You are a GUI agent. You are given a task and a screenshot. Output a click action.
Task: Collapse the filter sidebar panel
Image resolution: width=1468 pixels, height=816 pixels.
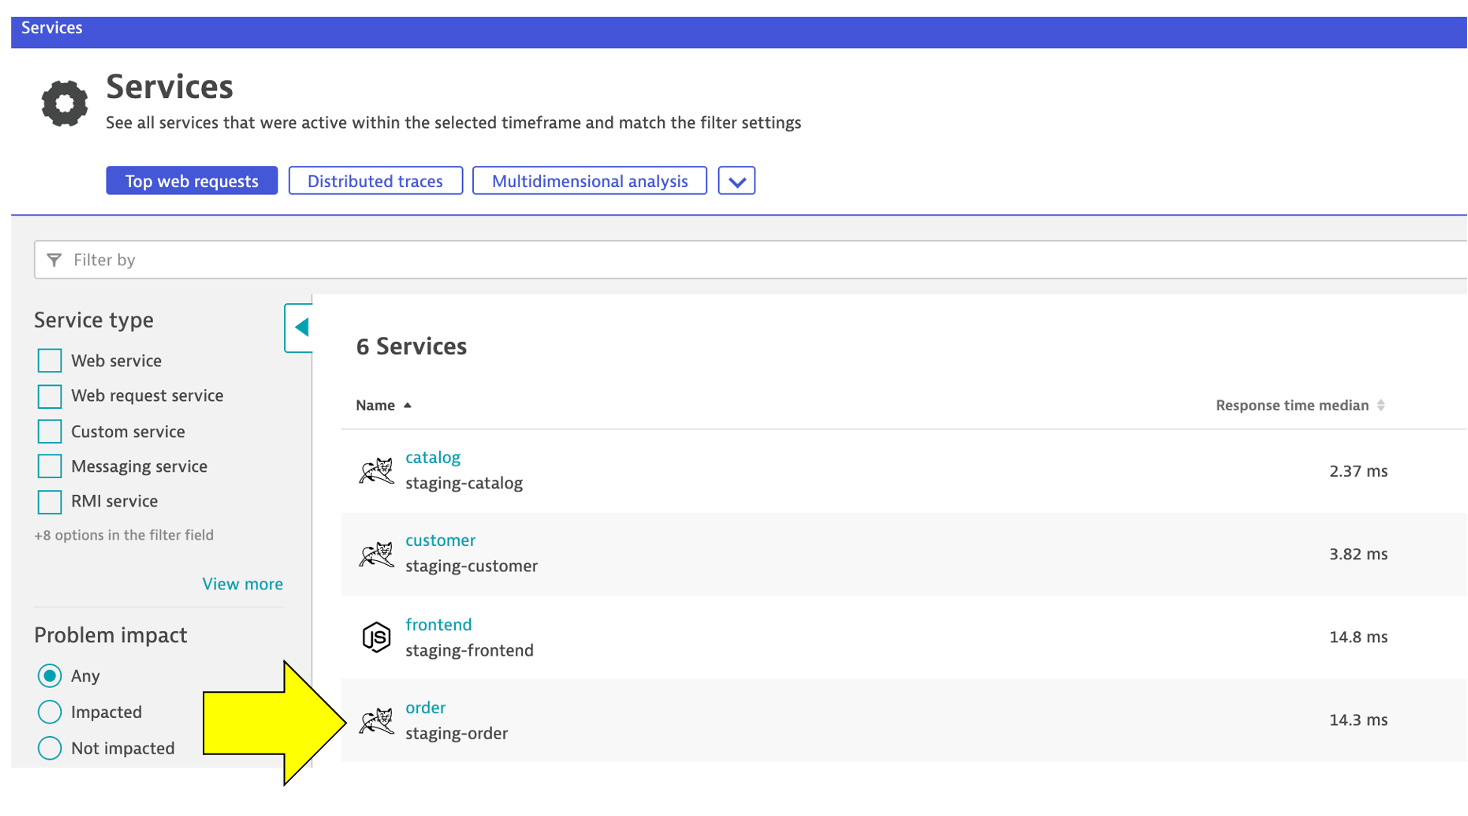pos(299,328)
